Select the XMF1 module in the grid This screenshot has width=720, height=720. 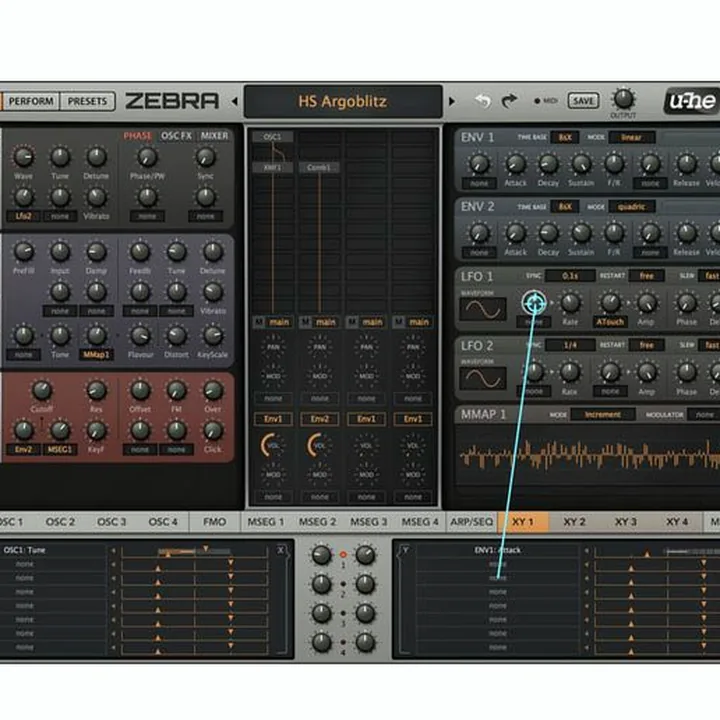coord(273,168)
